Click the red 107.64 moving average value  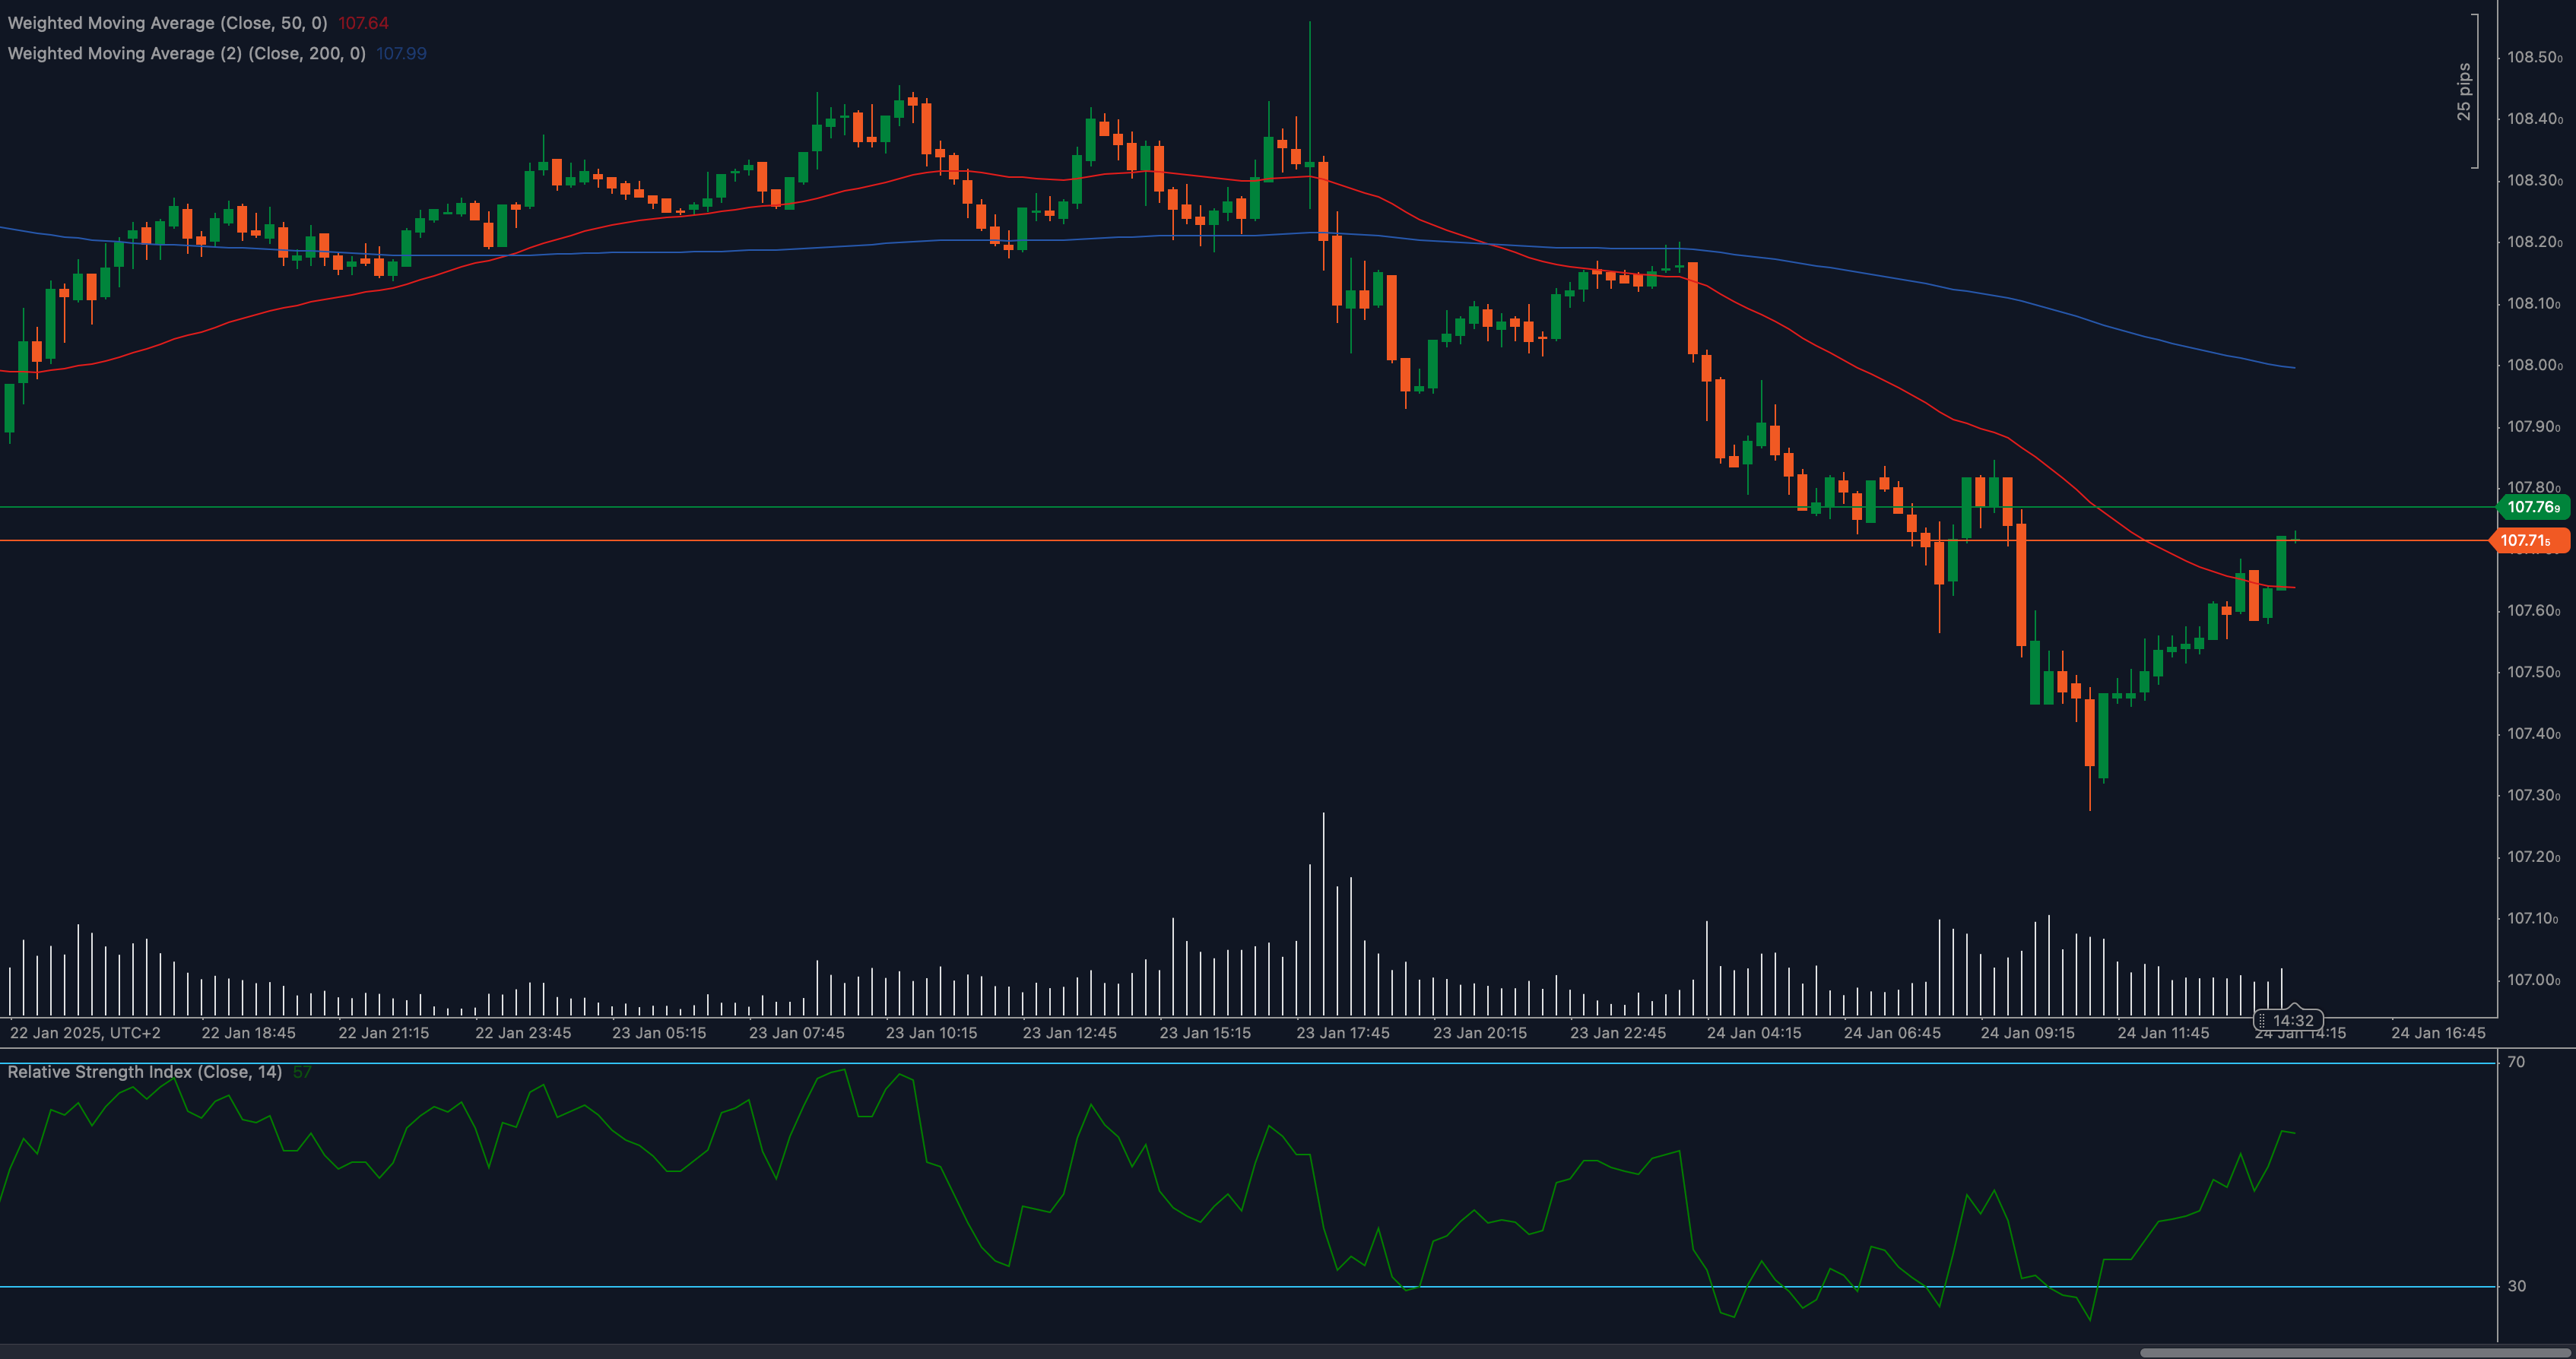click(363, 23)
